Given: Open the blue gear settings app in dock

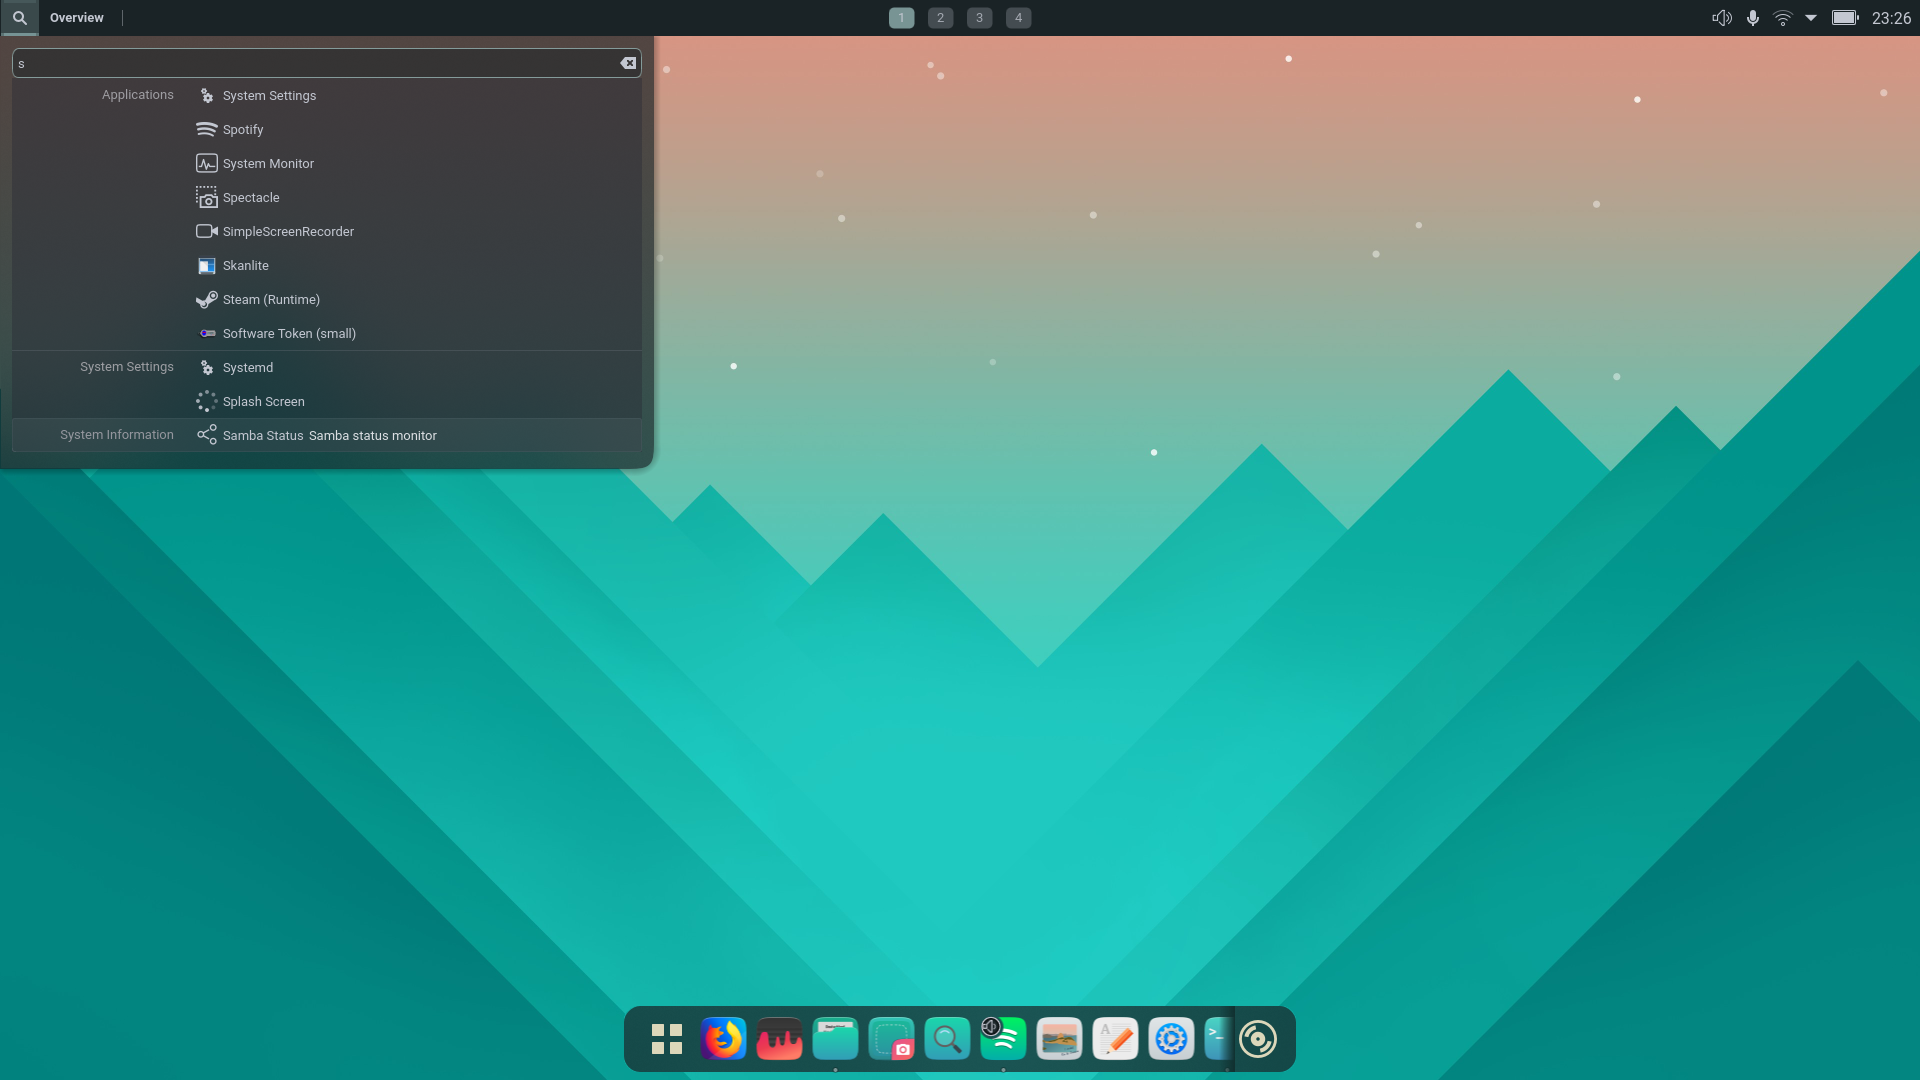Looking at the screenshot, I should click(x=1171, y=1039).
